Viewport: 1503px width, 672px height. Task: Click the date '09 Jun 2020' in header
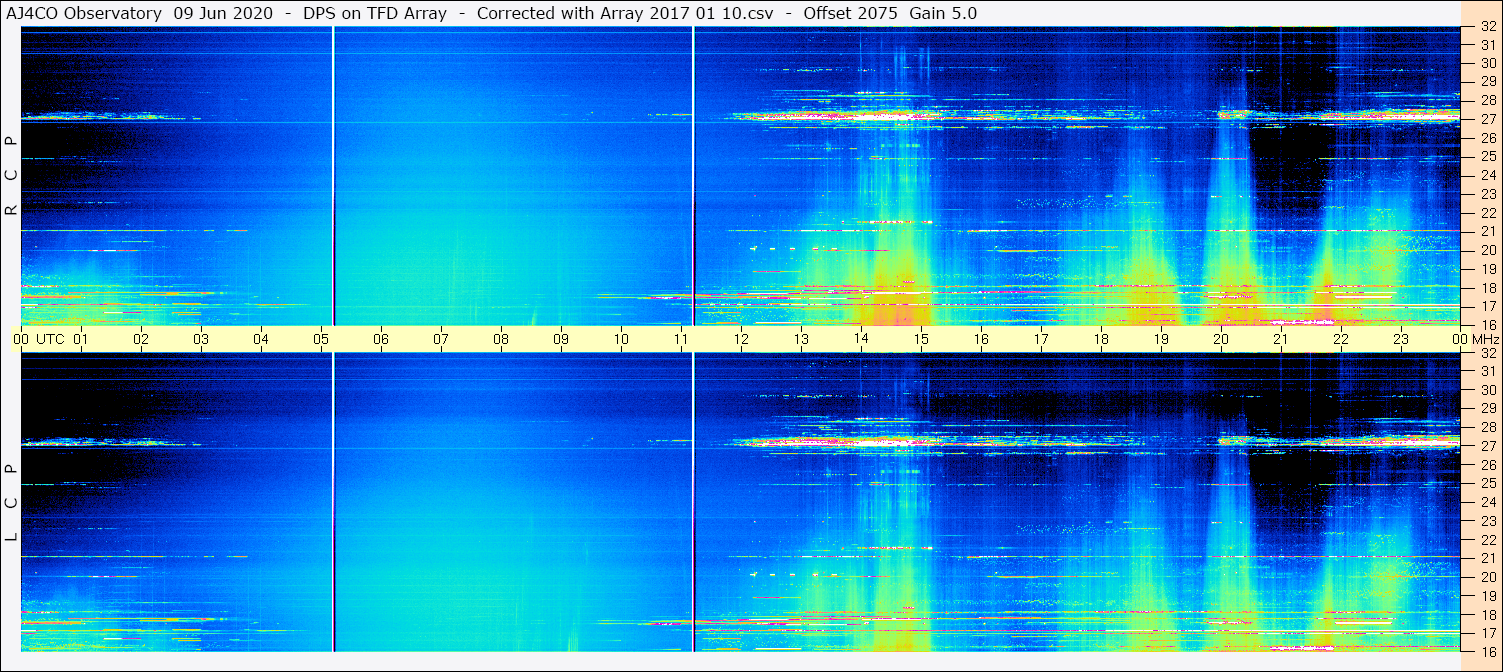(x=221, y=14)
